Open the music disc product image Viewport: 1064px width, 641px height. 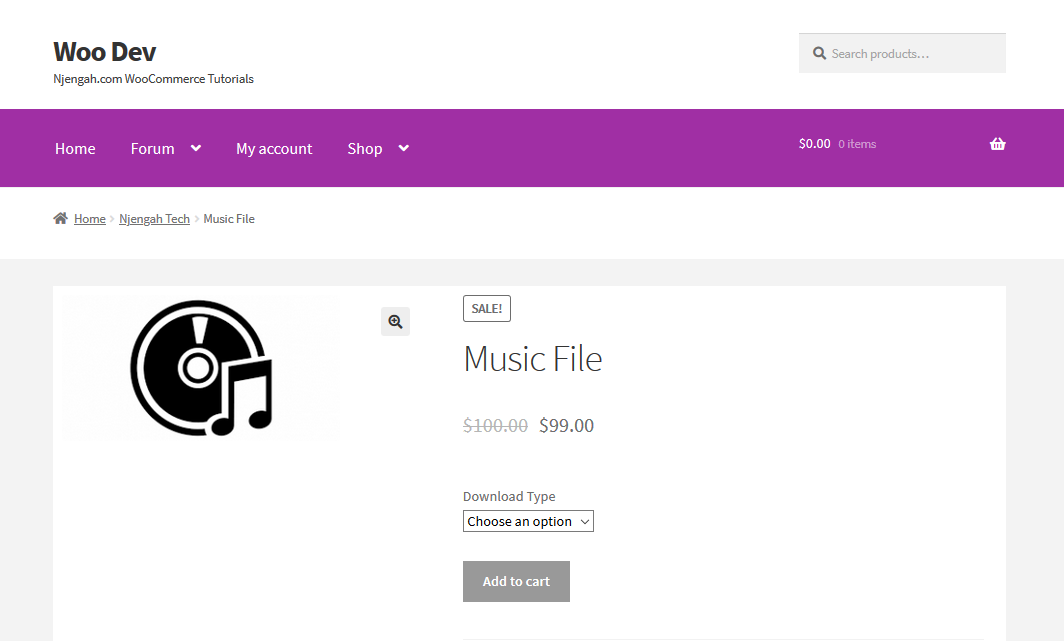pyautogui.click(x=201, y=367)
